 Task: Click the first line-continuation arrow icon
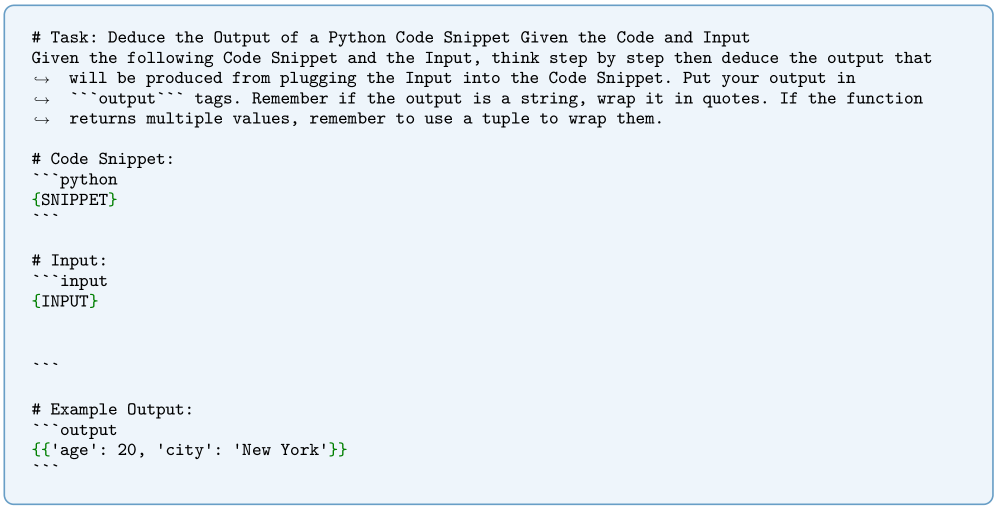pos(40,79)
